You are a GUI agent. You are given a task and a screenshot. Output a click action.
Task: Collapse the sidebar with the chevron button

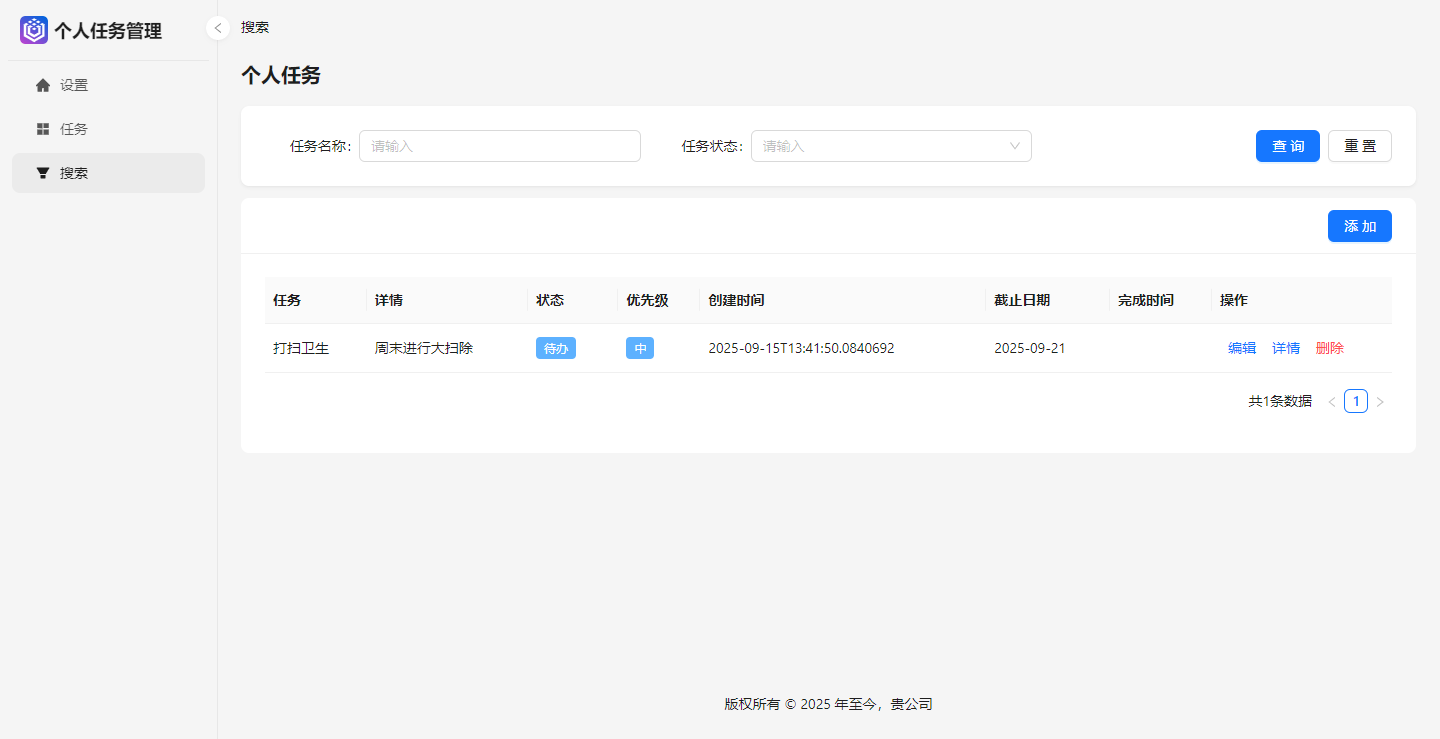point(217,28)
